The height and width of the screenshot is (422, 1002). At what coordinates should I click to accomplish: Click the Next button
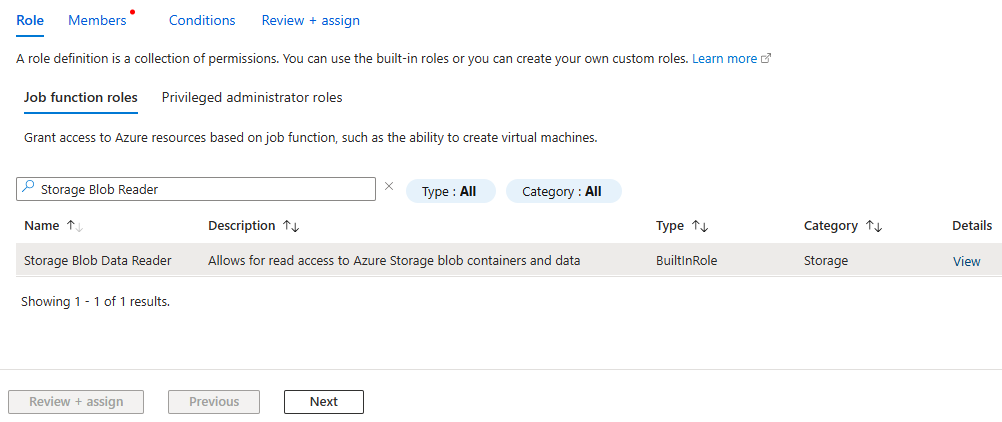coord(324,402)
